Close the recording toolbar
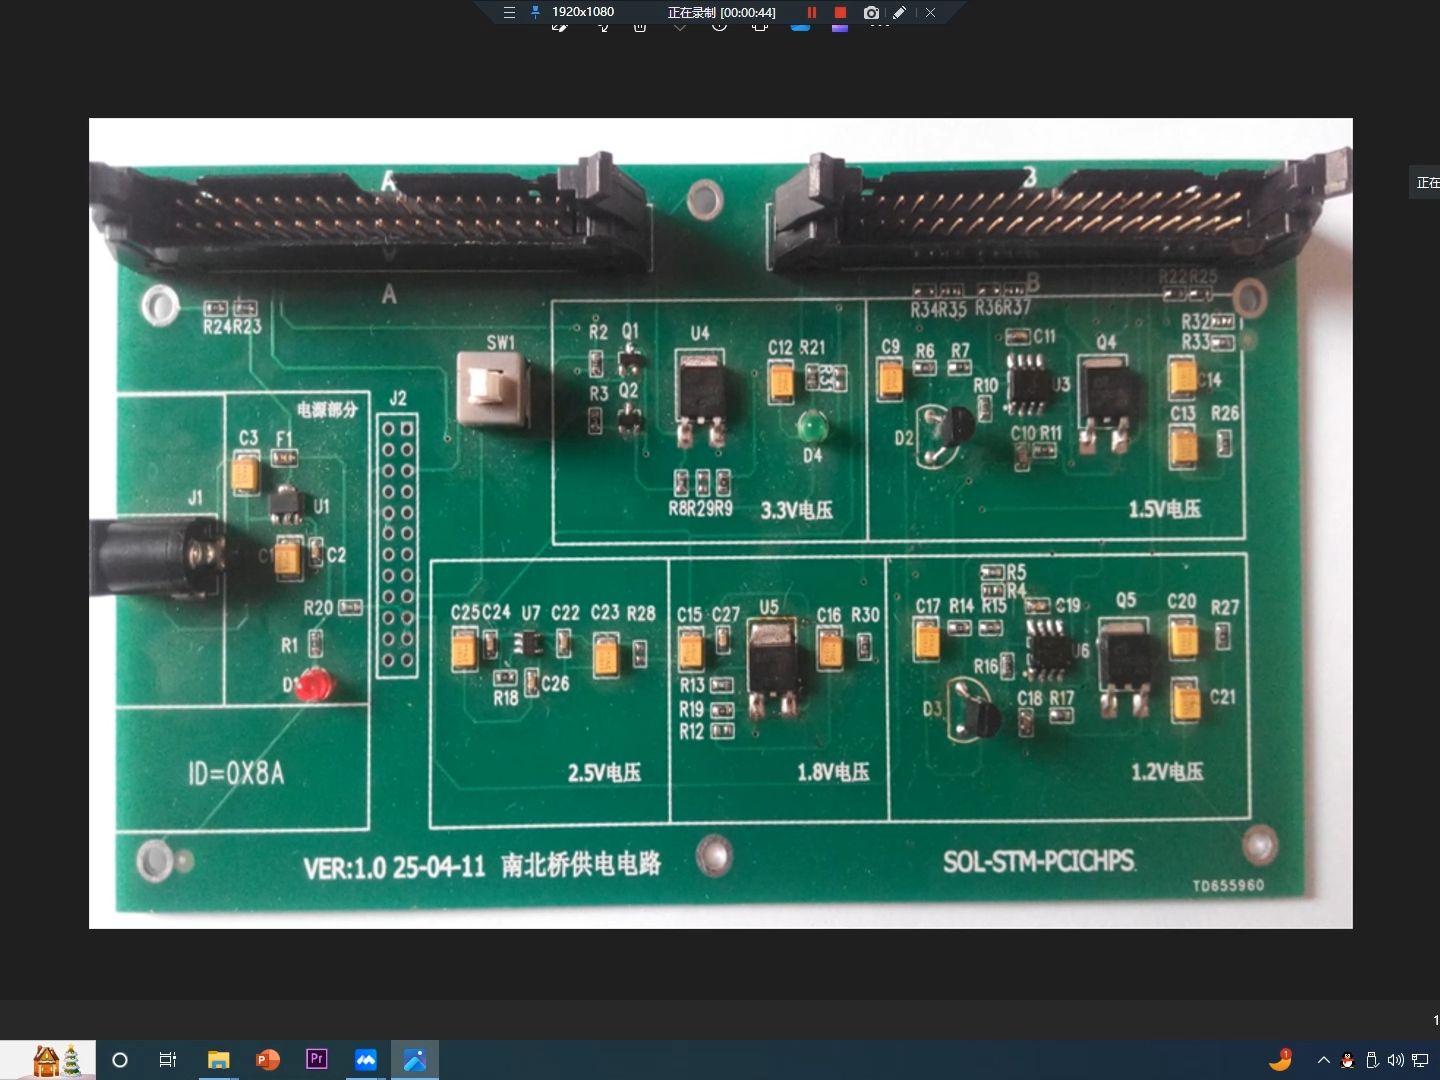Viewport: 1440px width, 1080px height. point(930,12)
